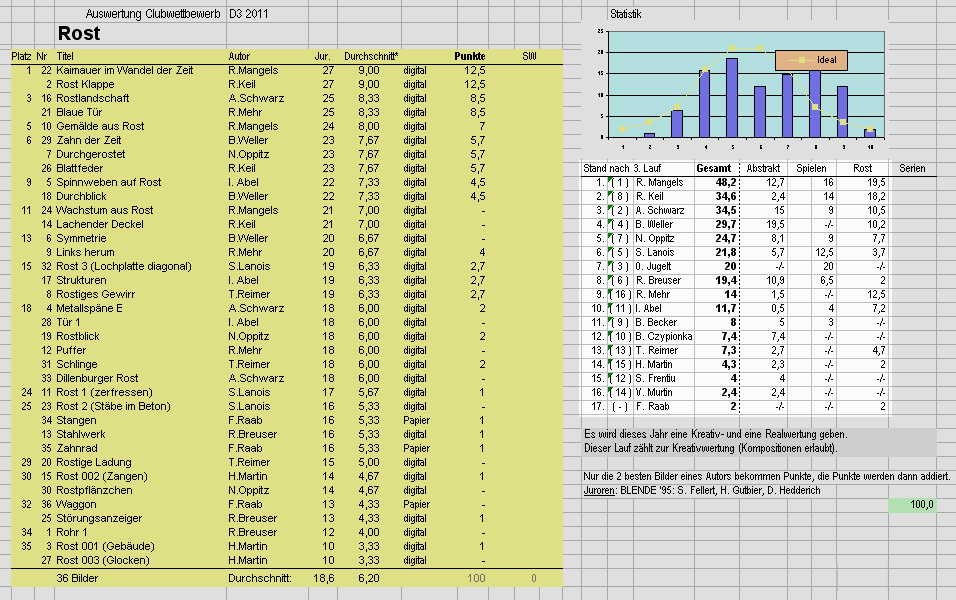Screen dimensions: 956x600
Task: Click the 'Rost 3 (Lochplatte diagonal)' title
Action: point(124,266)
